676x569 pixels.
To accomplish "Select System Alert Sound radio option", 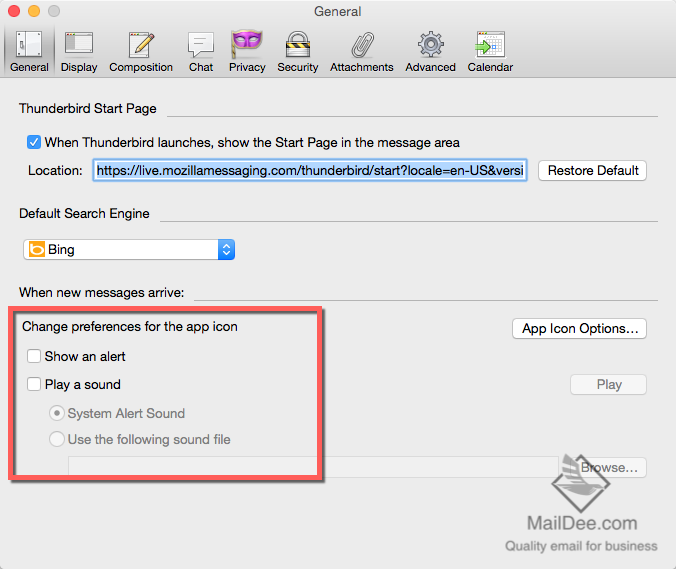I will click(x=56, y=413).
